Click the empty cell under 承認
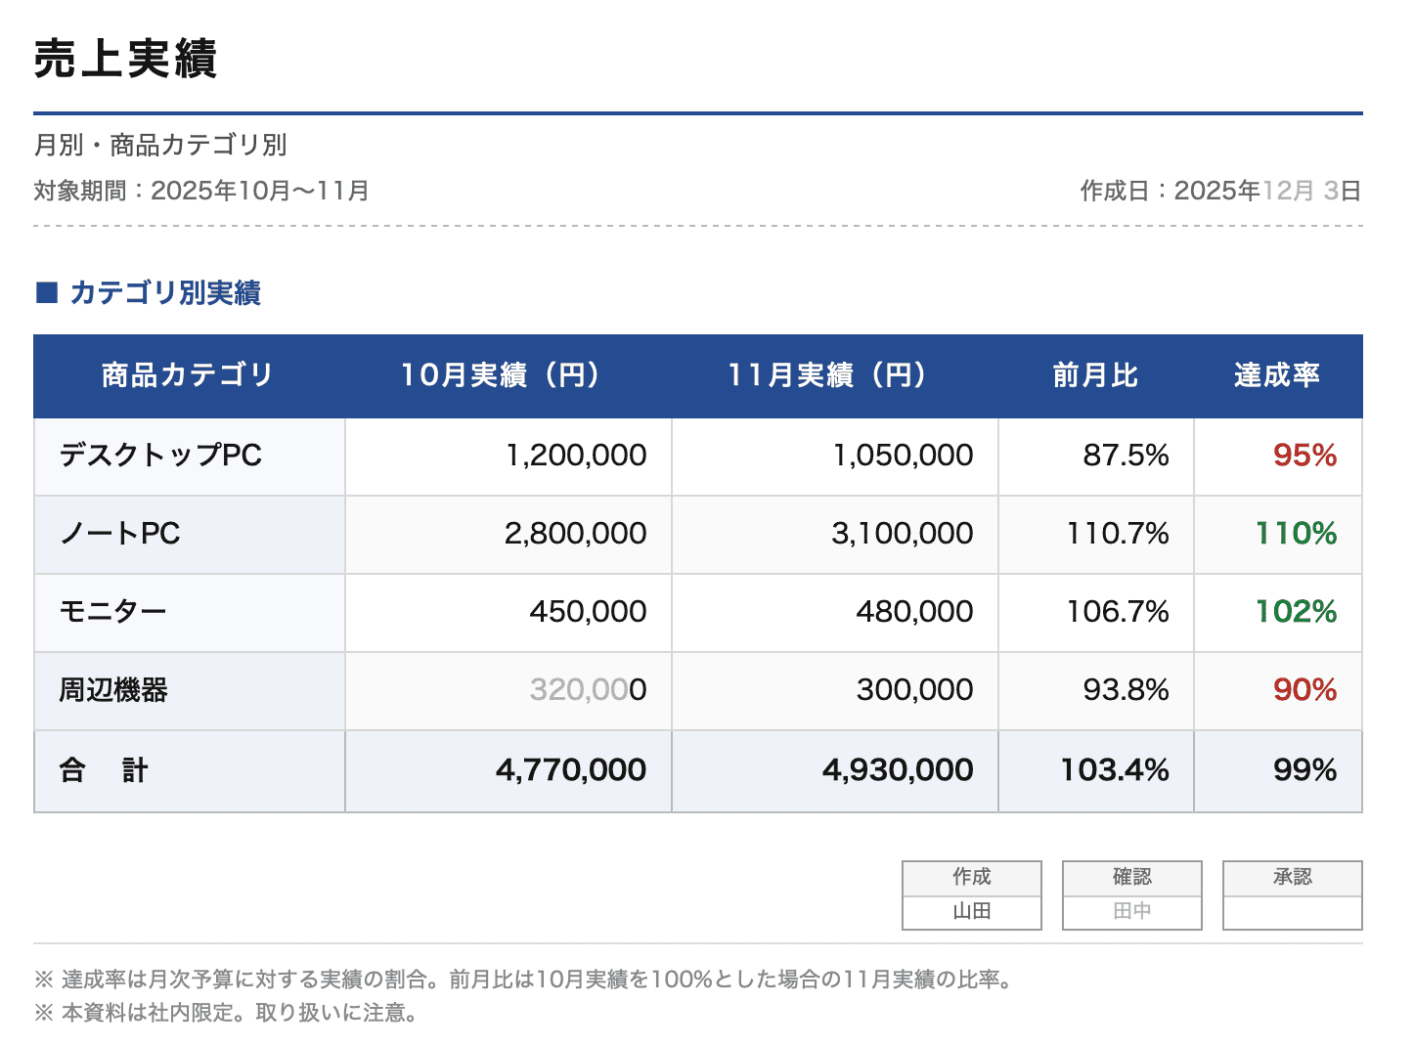The height and width of the screenshot is (1046, 1414). (x=1292, y=912)
